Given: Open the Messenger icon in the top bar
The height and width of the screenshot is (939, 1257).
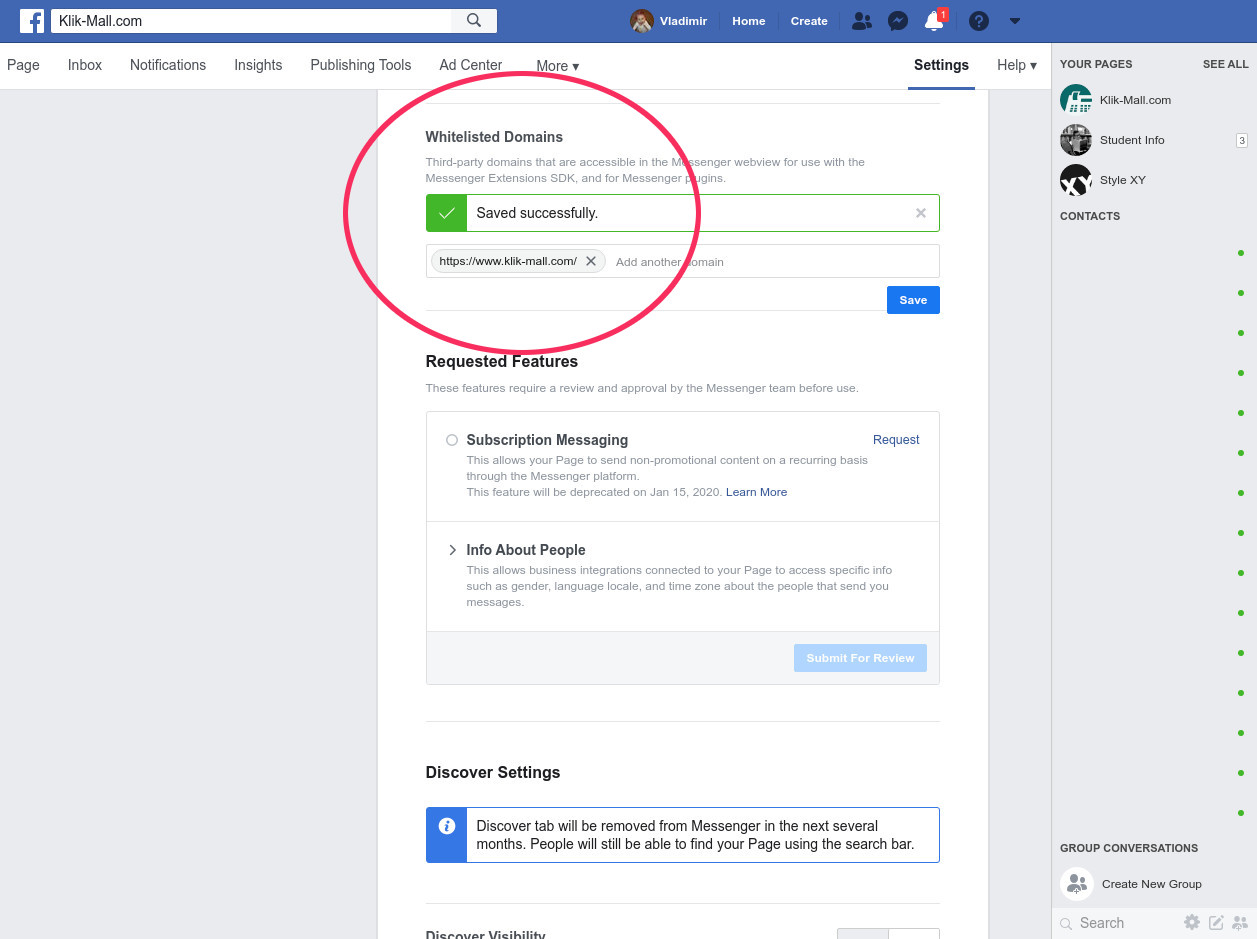Looking at the screenshot, I should (x=898, y=21).
